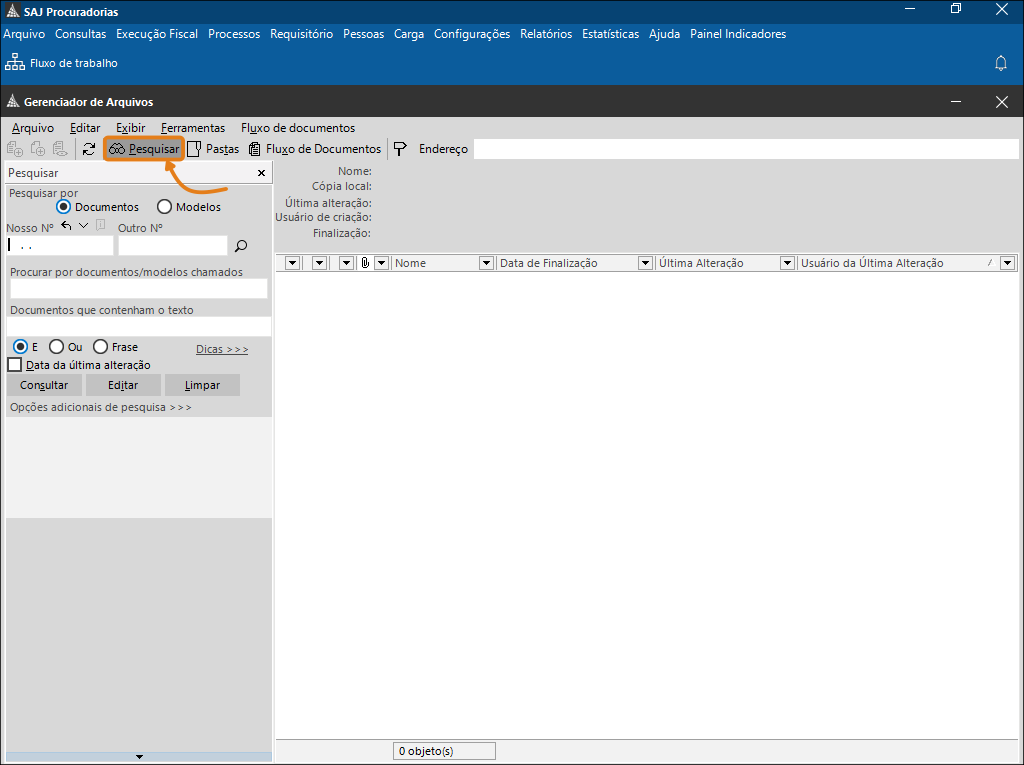
Task: Open the Nome column filter dropdown
Action: 486,263
